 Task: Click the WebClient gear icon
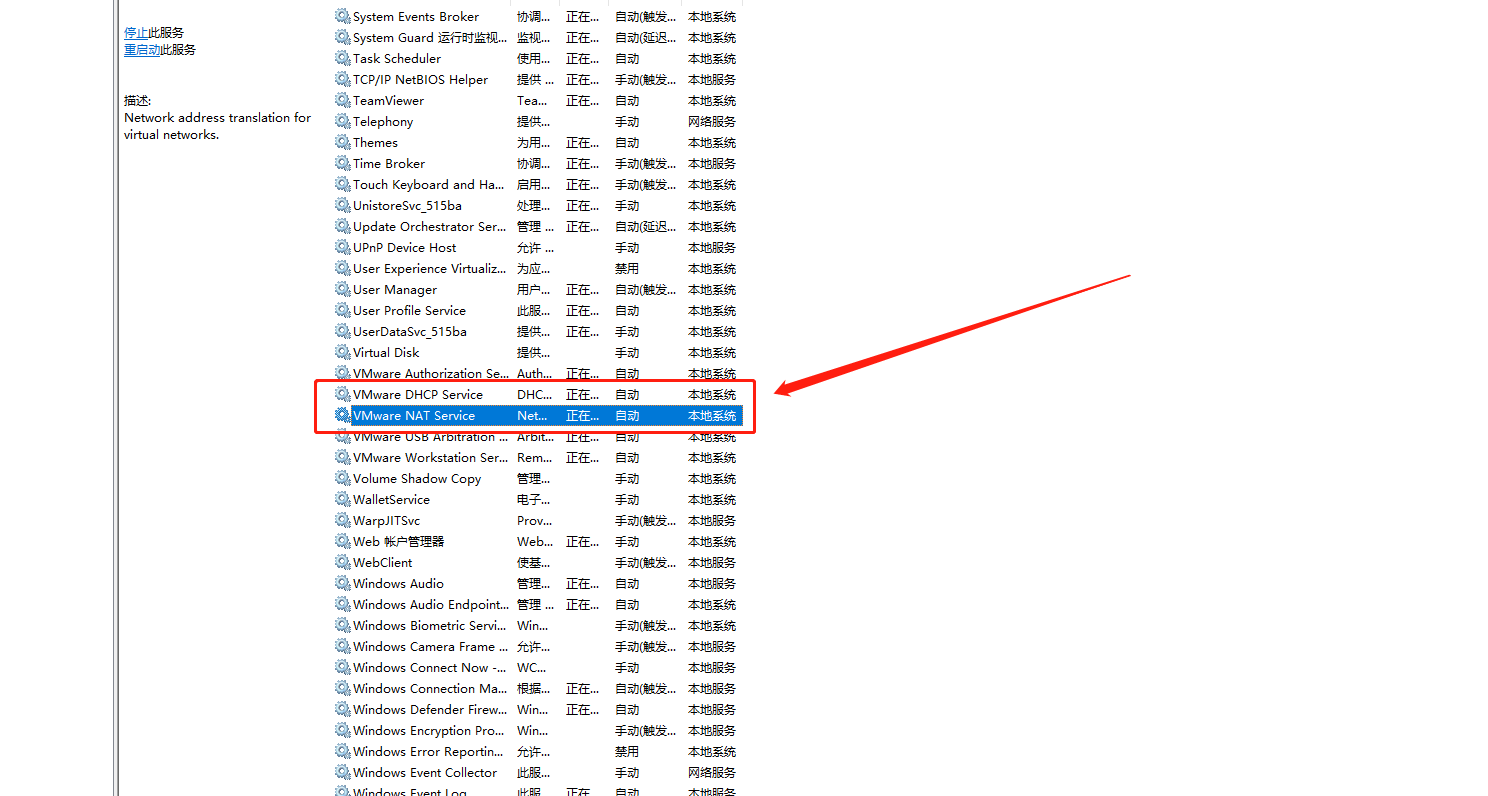coord(343,563)
